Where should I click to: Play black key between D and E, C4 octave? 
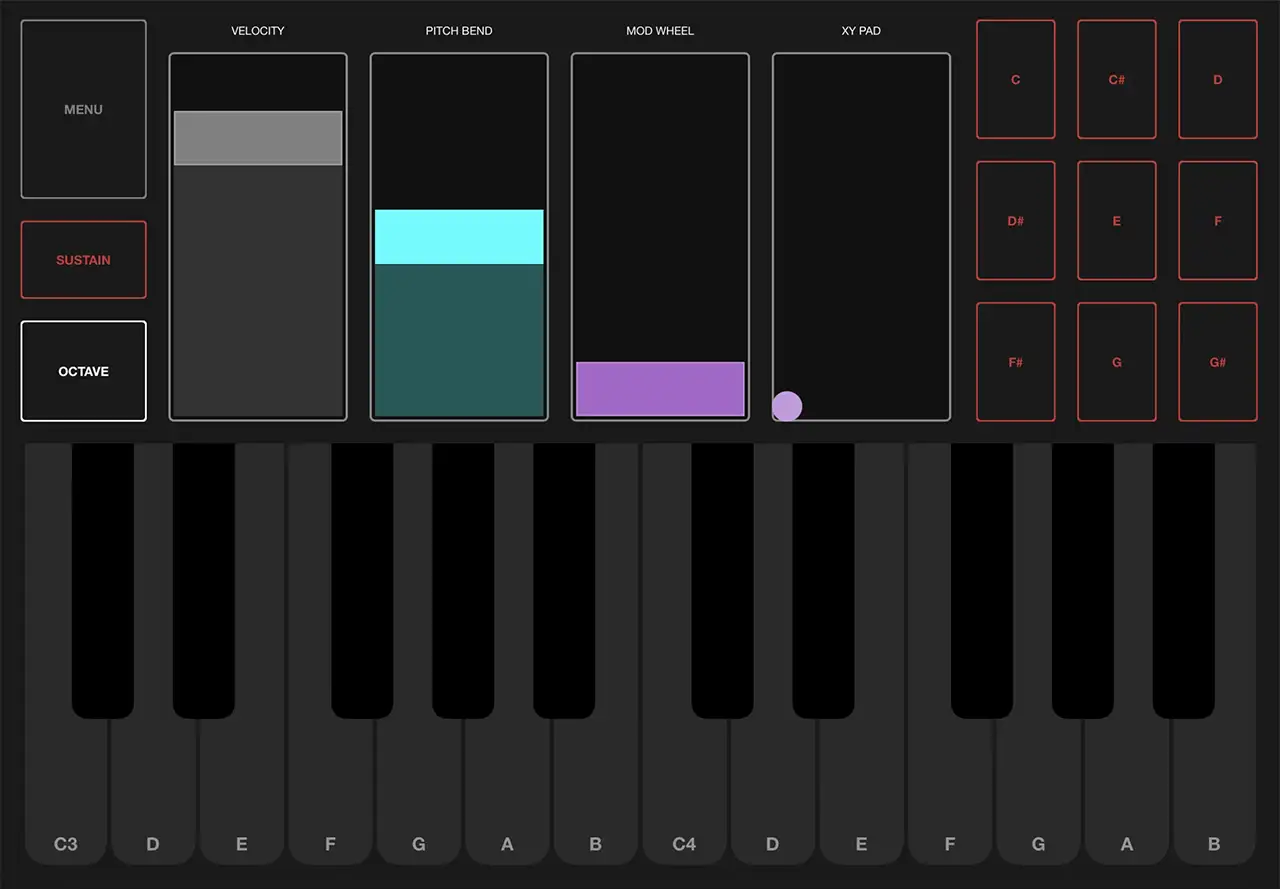click(823, 580)
